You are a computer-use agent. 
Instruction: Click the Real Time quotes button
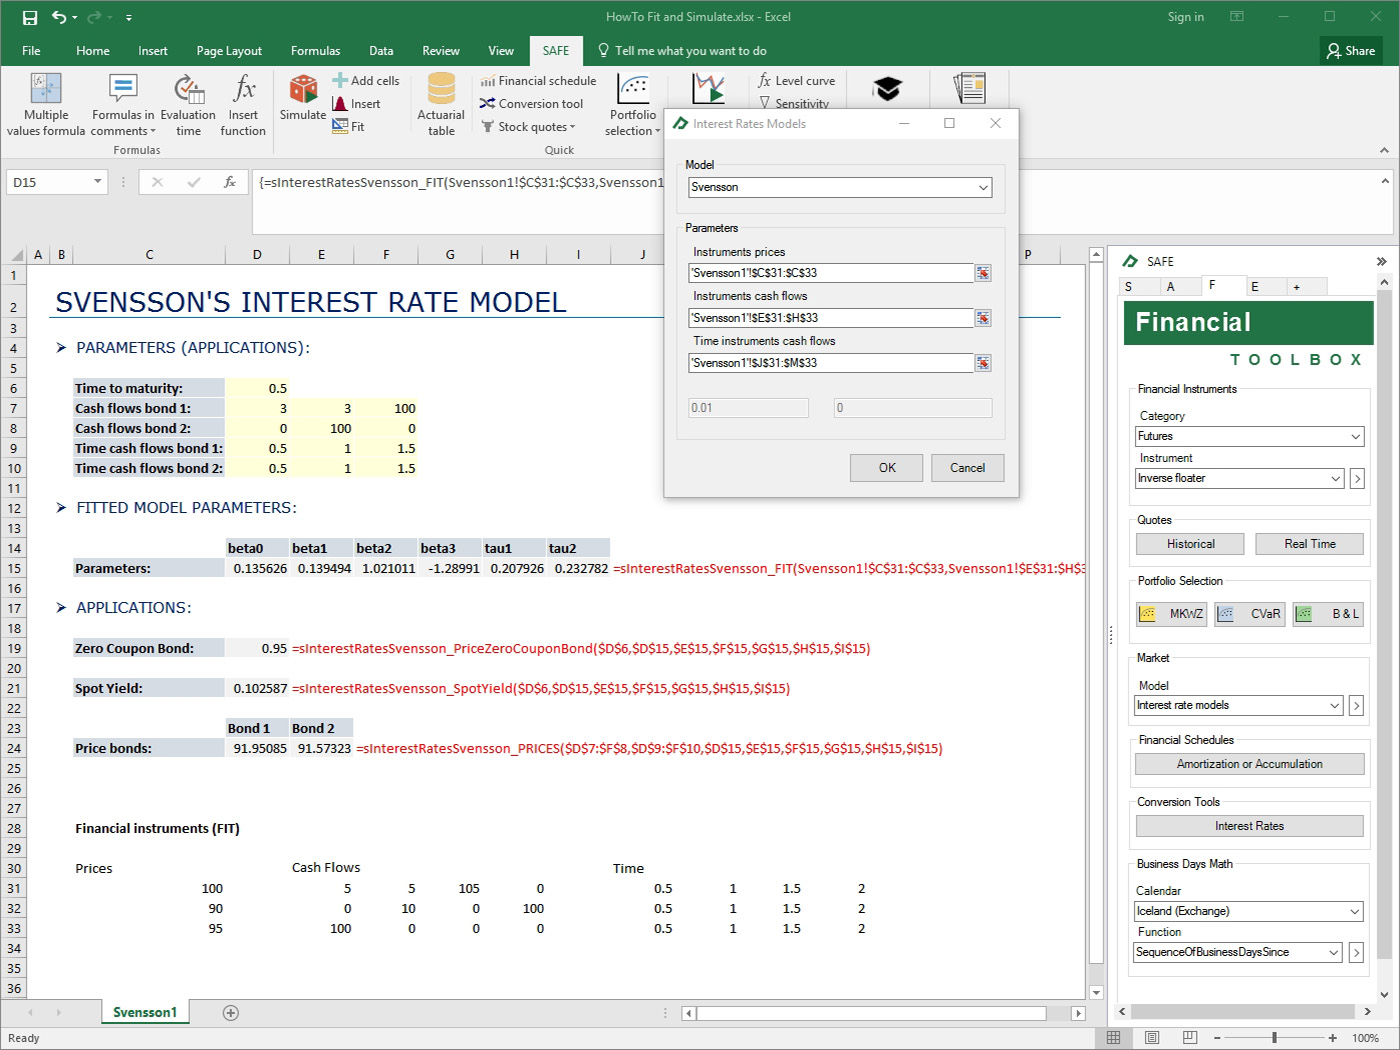1310,544
